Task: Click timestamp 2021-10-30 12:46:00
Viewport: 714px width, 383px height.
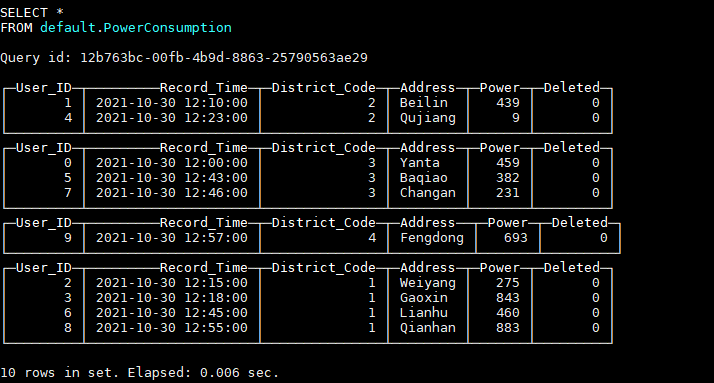Action: tap(172, 193)
